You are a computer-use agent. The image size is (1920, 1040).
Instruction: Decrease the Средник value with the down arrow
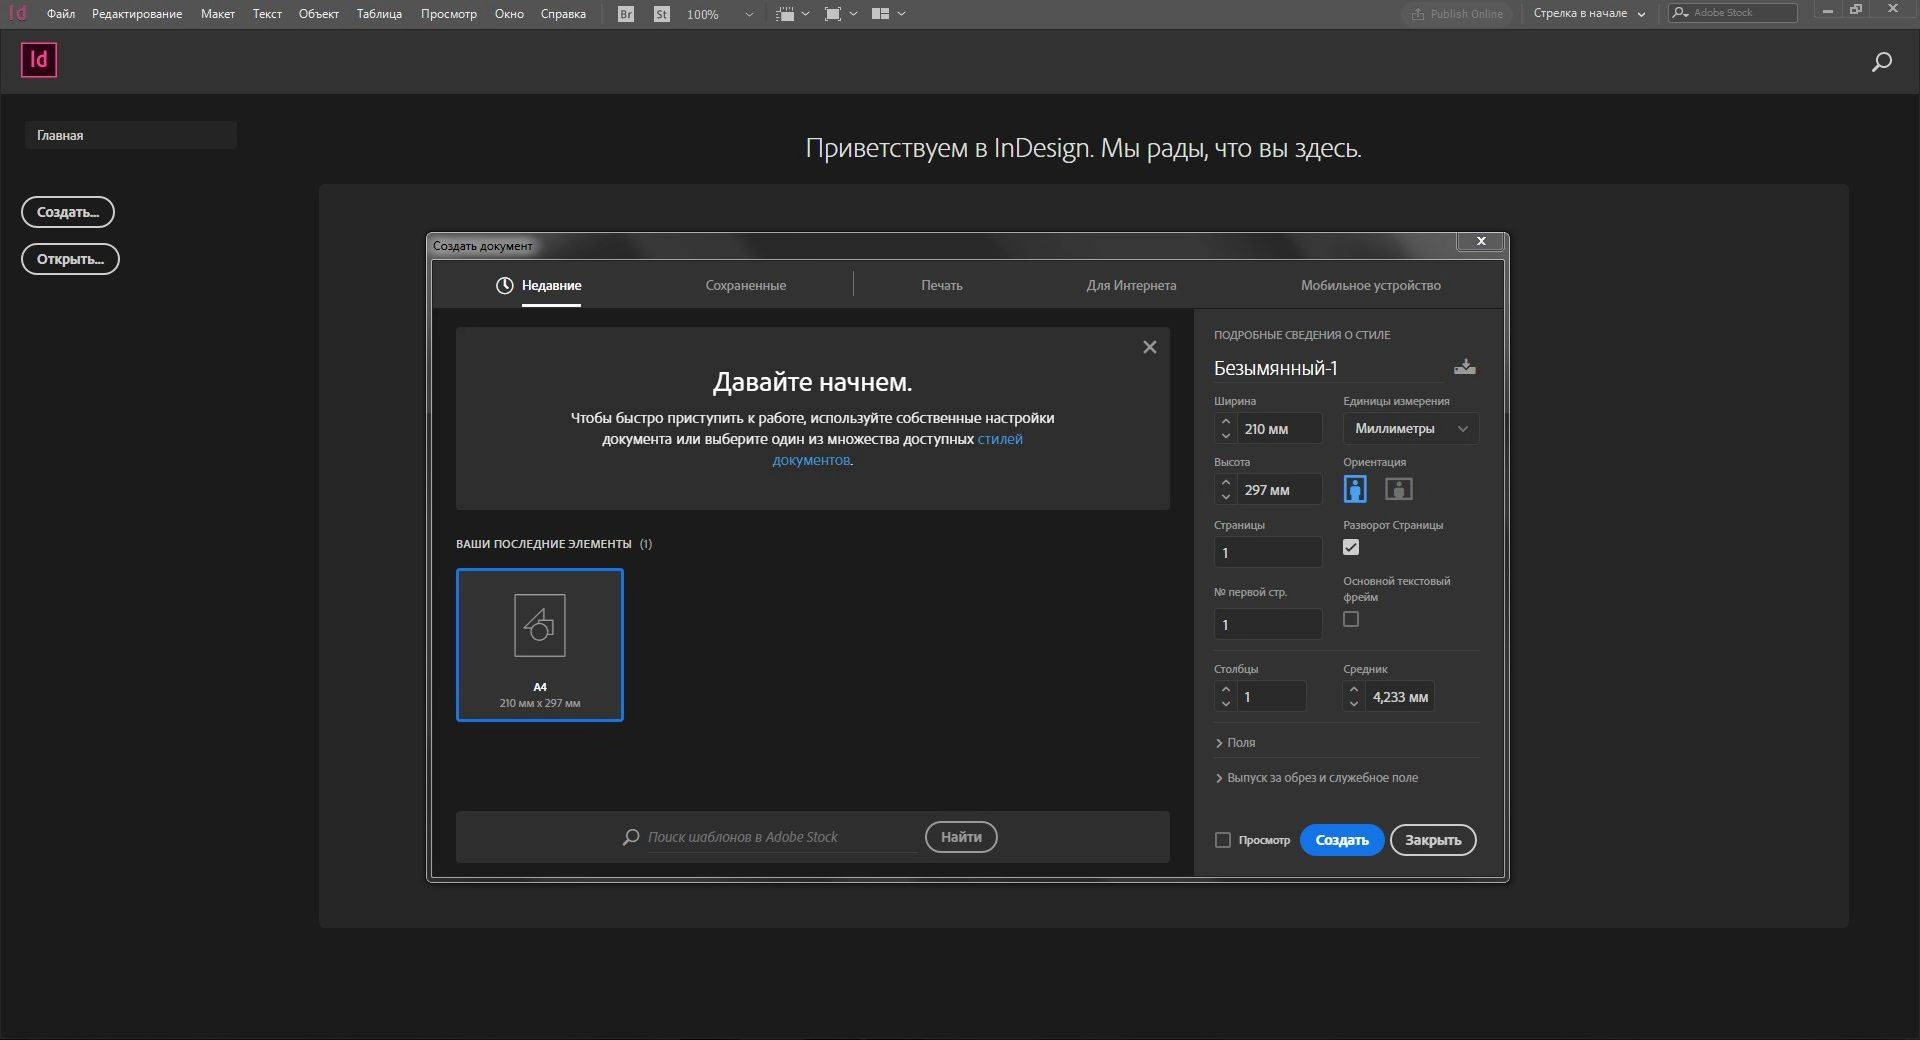coord(1354,704)
